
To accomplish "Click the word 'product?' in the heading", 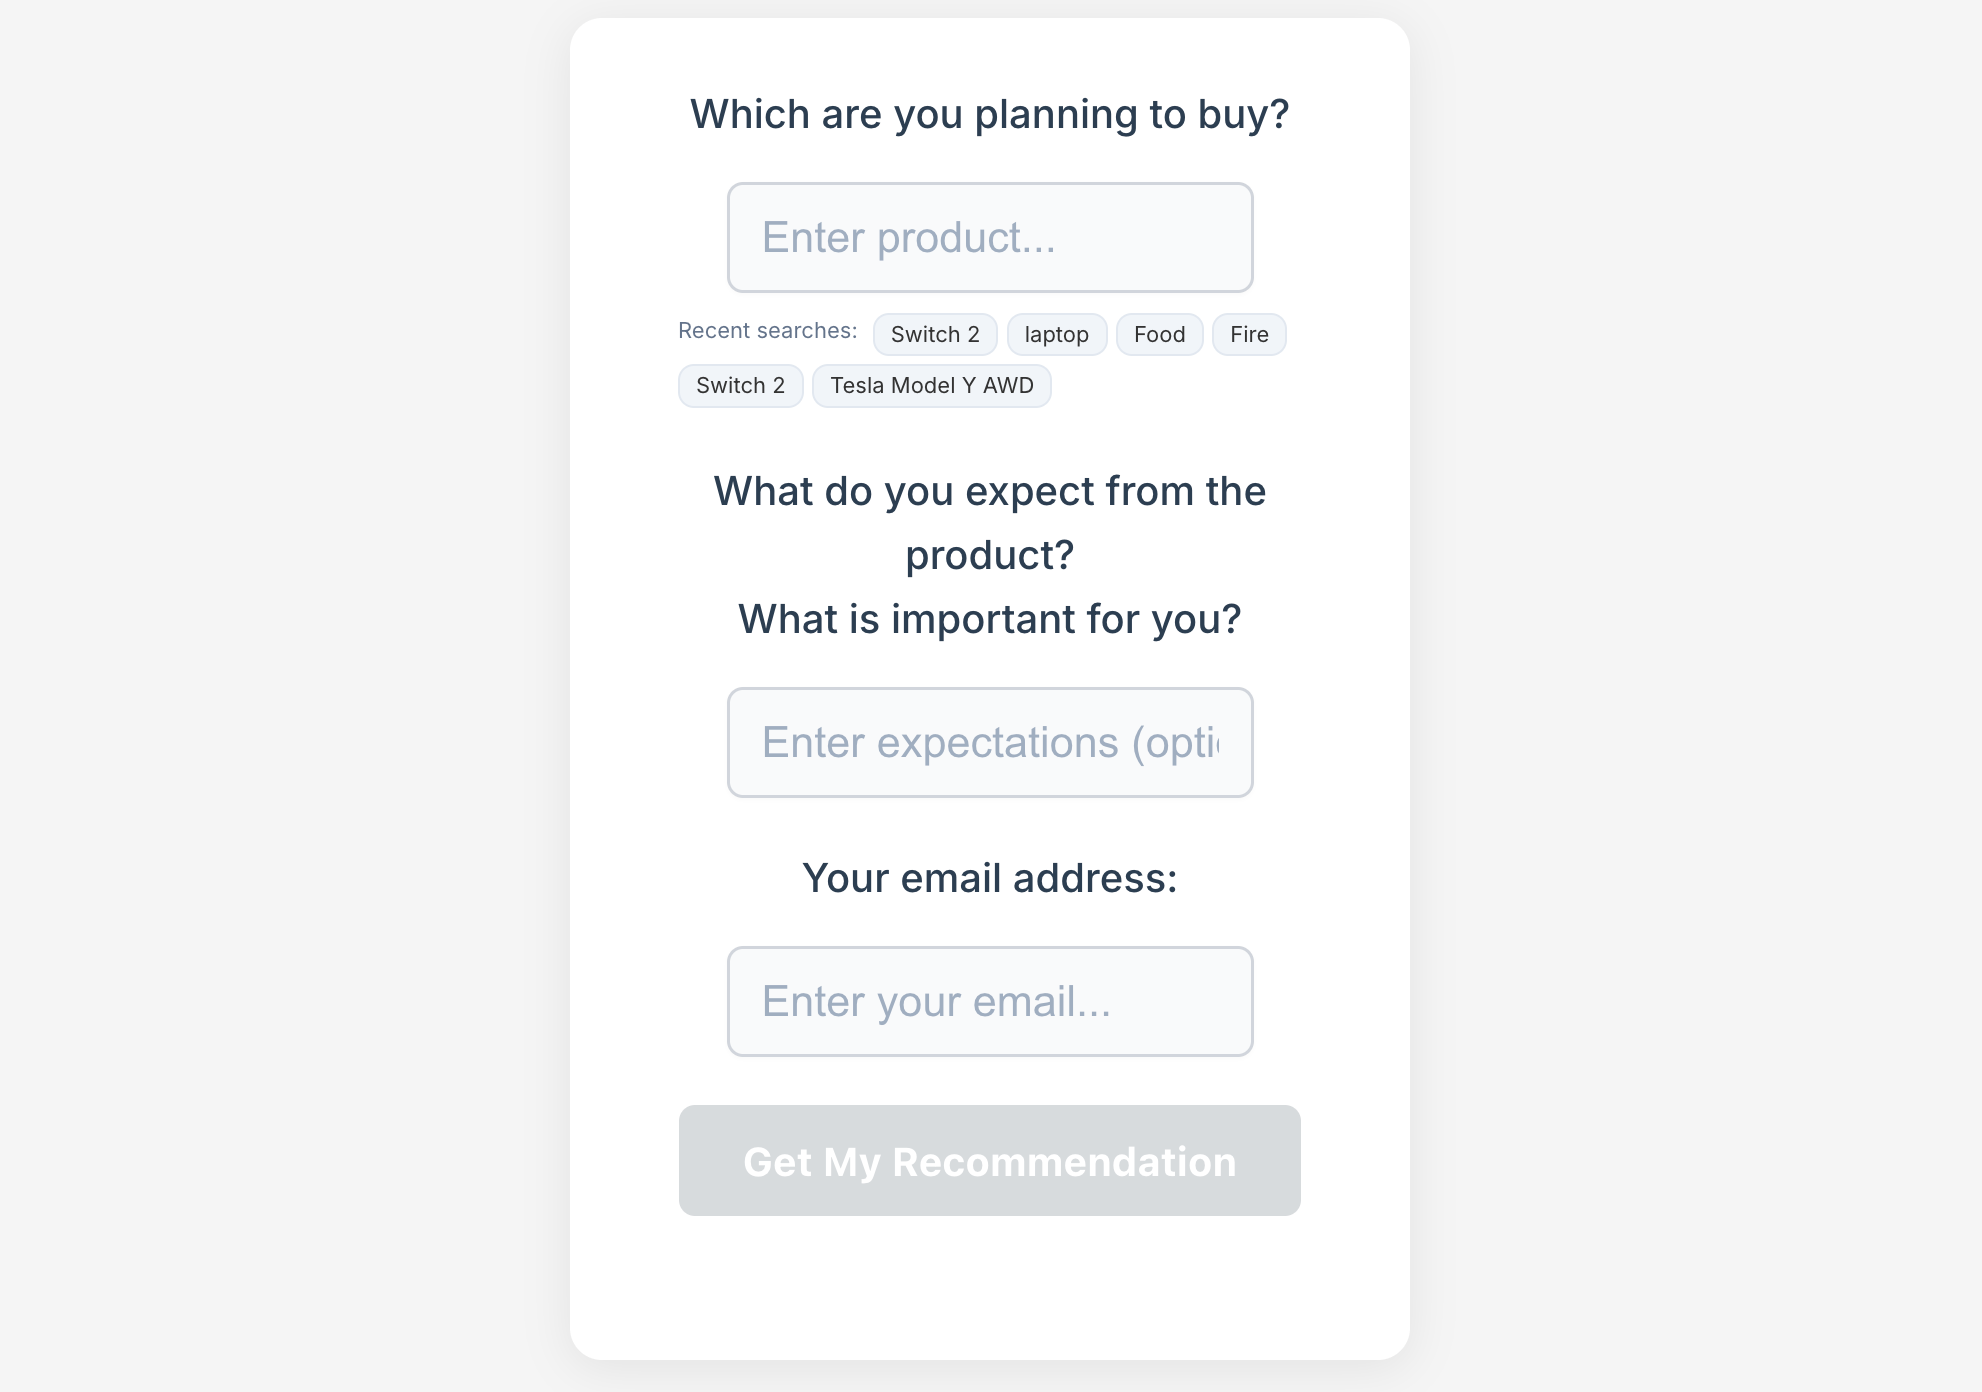I will (989, 556).
